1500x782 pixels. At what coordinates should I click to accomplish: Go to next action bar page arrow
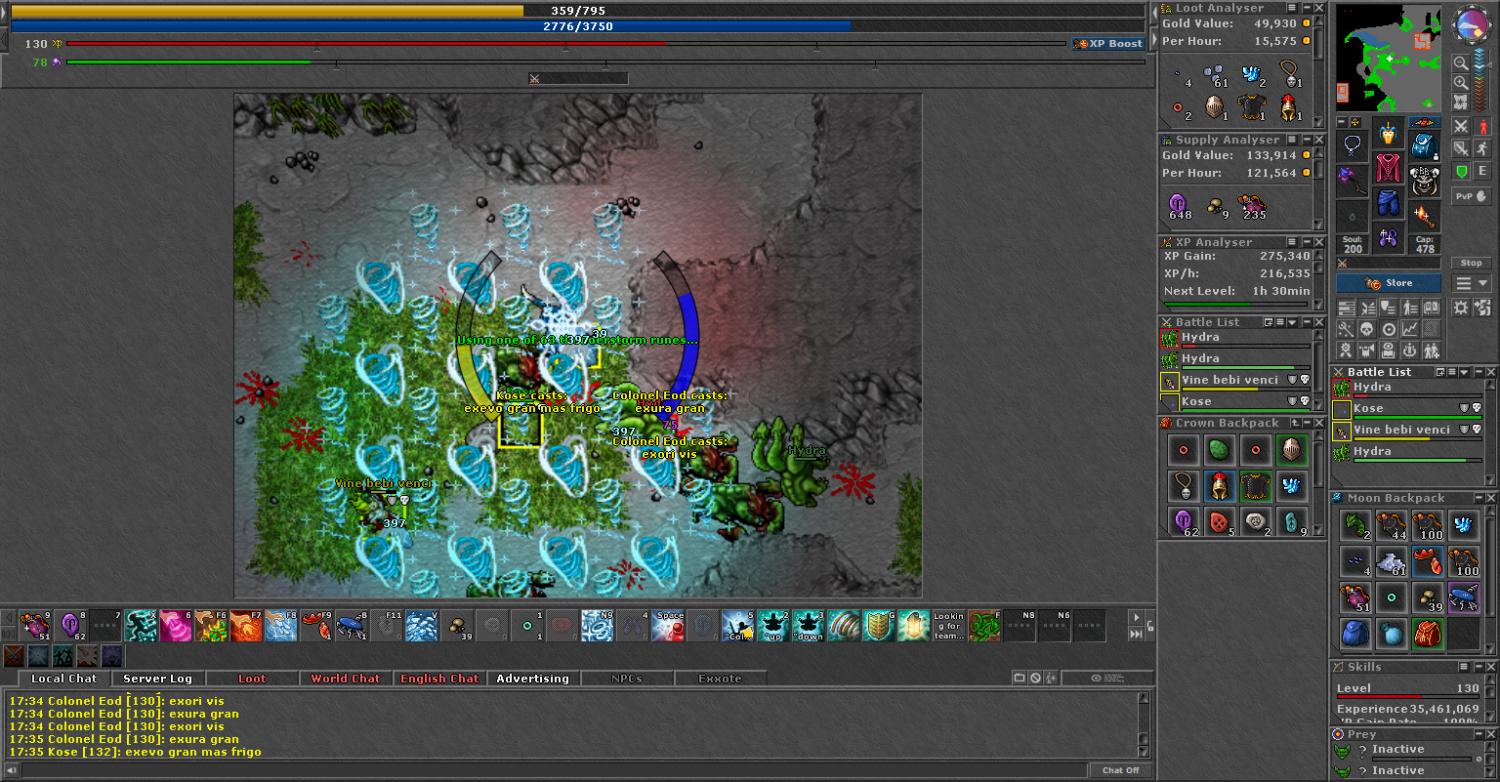tap(1136, 618)
